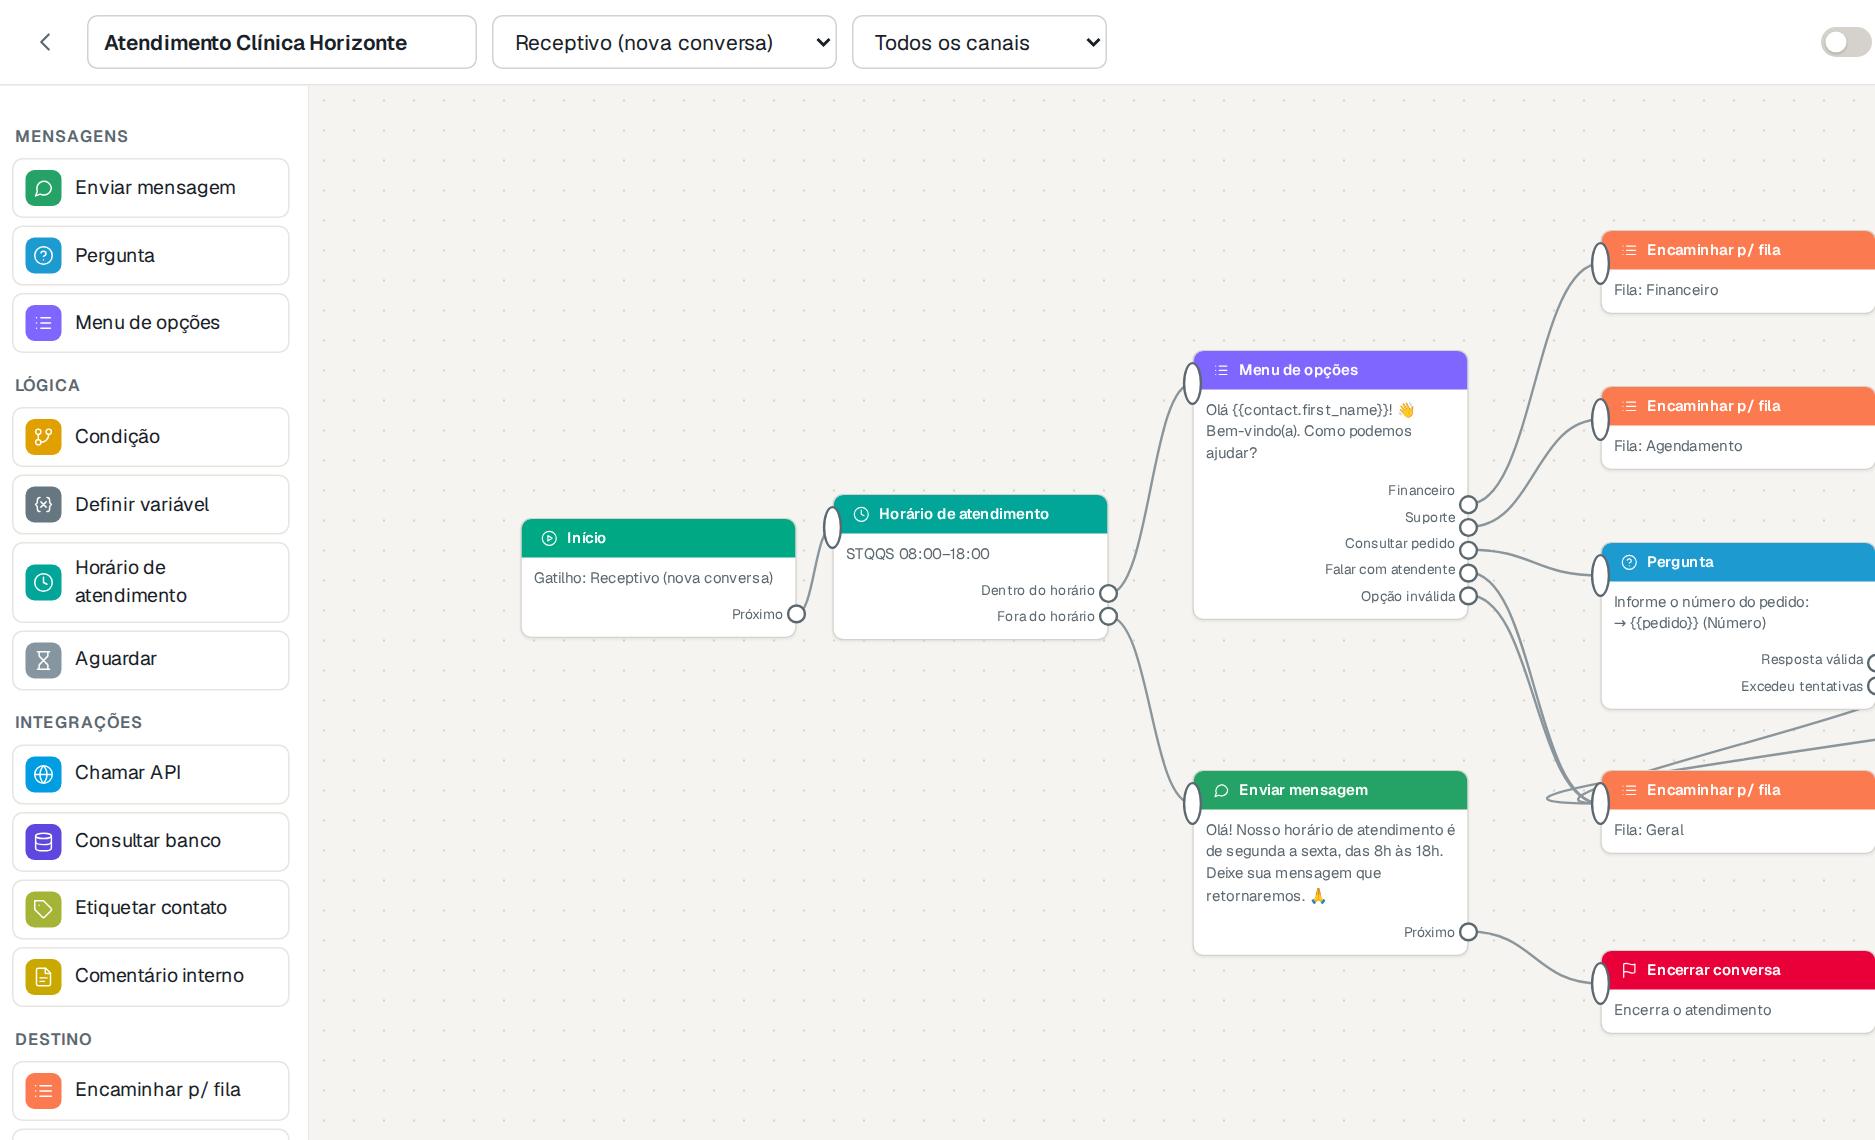Image resolution: width=1875 pixels, height=1140 pixels.
Task: Toggle the flow activation switch at top right
Action: tap(1845, 42)
